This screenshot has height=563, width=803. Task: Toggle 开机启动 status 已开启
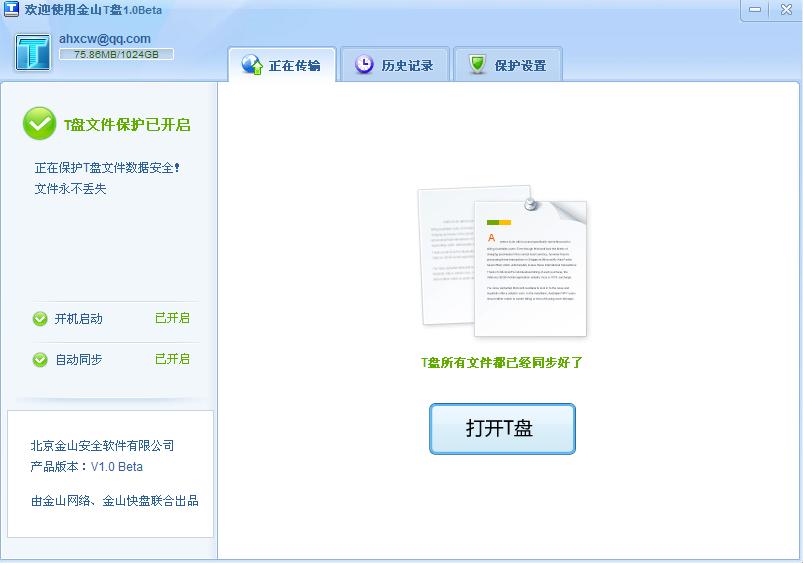172,318
